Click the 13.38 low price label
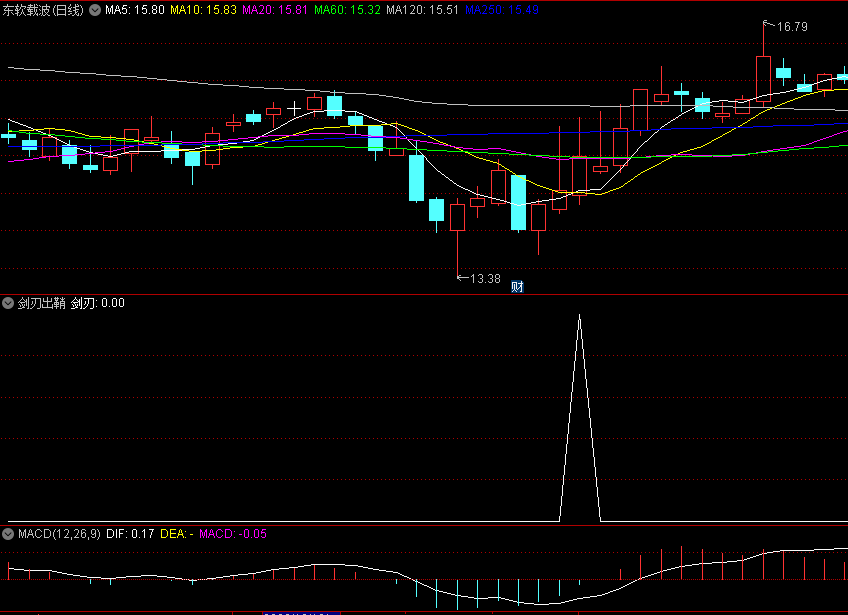The width and height of the screenshot is (848, 615). pyautogui.click(x=485, y=279)
